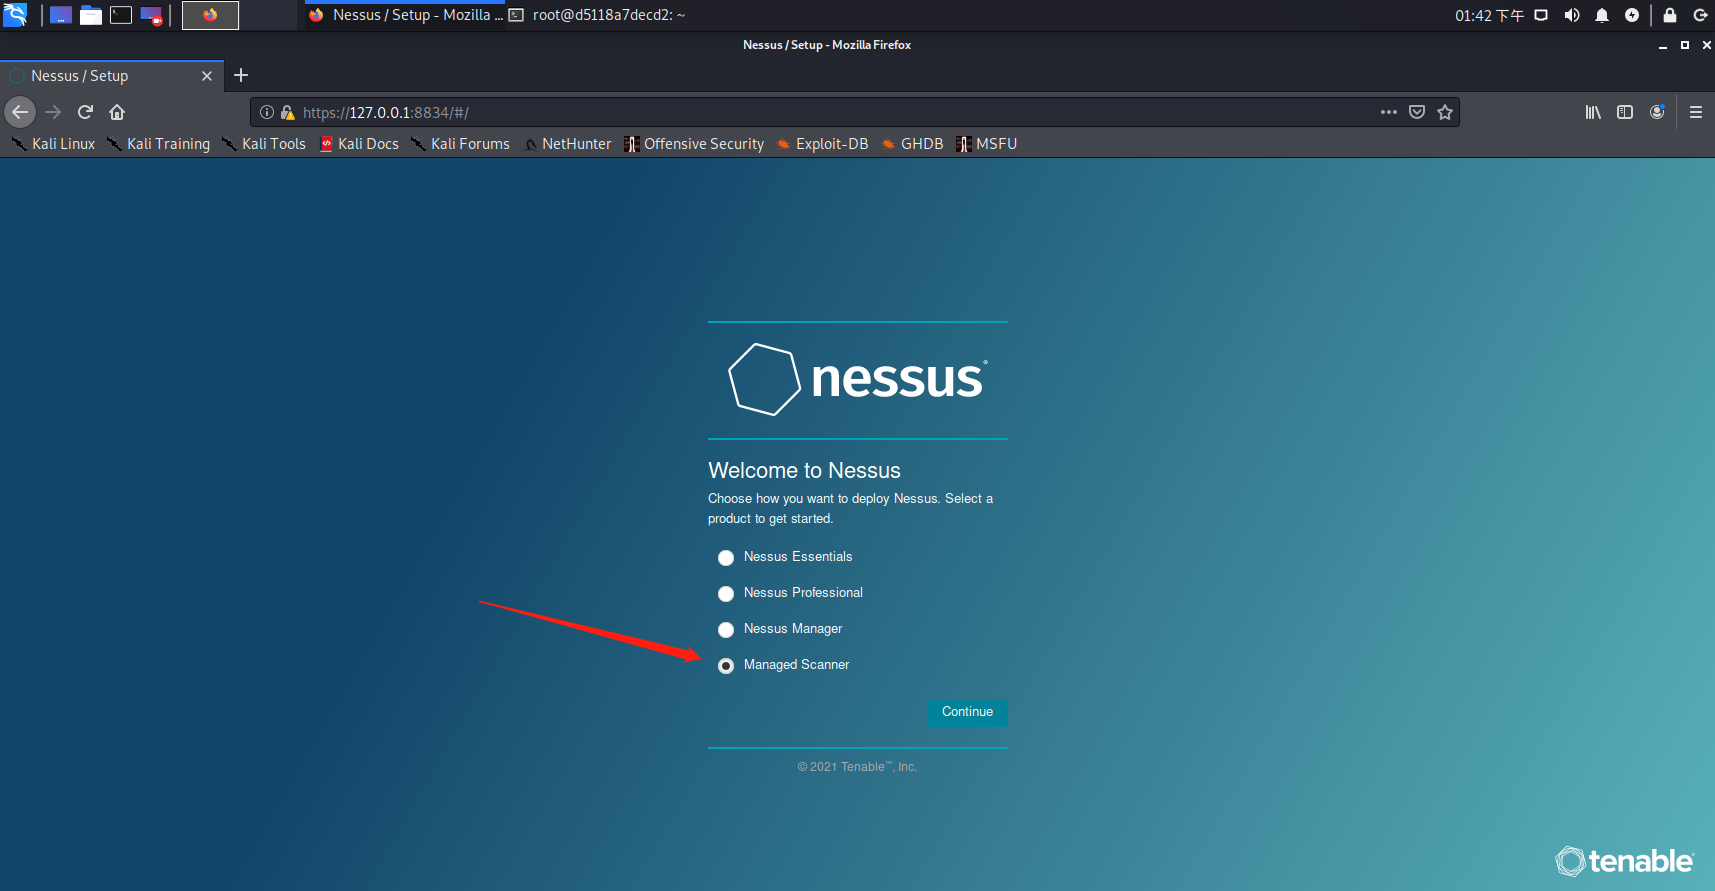
Task: Open the page actions three-dot menu
Action: point(1389,112)
